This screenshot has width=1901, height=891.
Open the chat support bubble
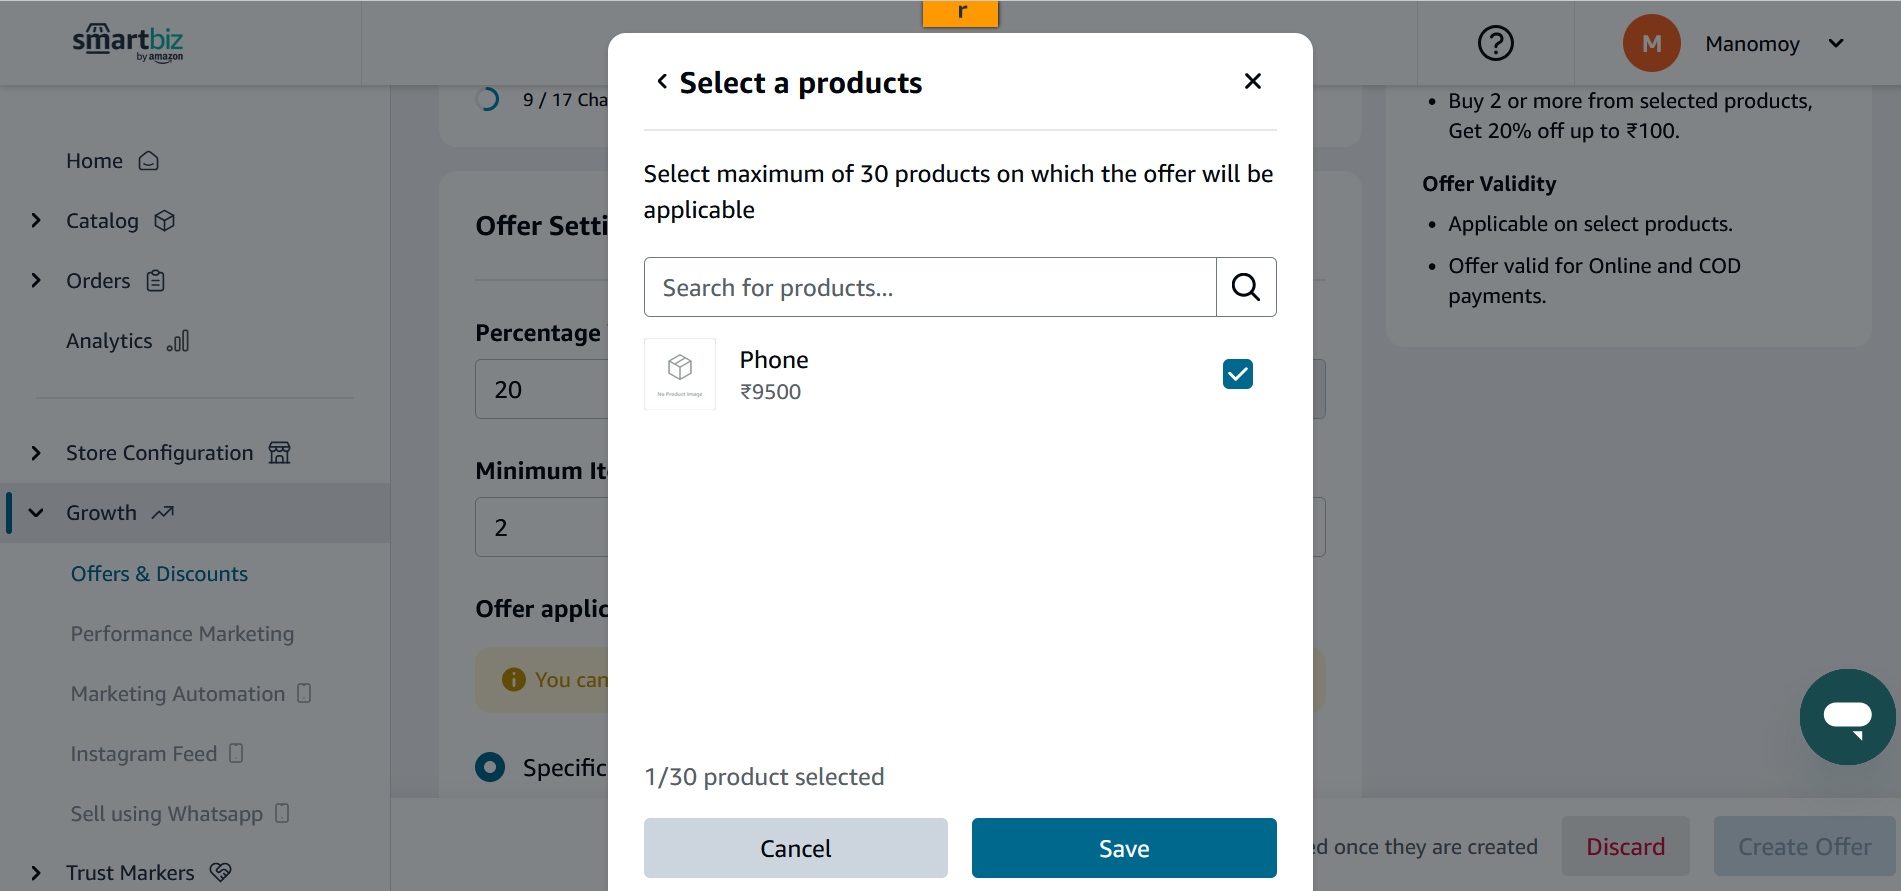pos(1847,717)
